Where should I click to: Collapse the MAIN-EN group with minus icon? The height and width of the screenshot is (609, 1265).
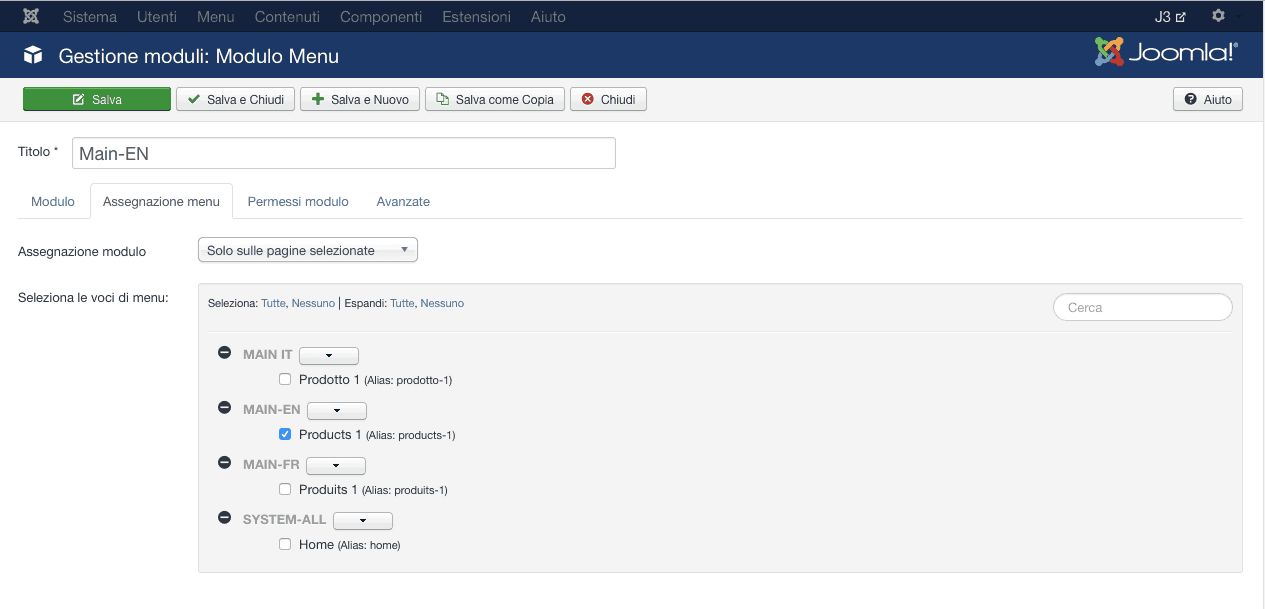225,408
